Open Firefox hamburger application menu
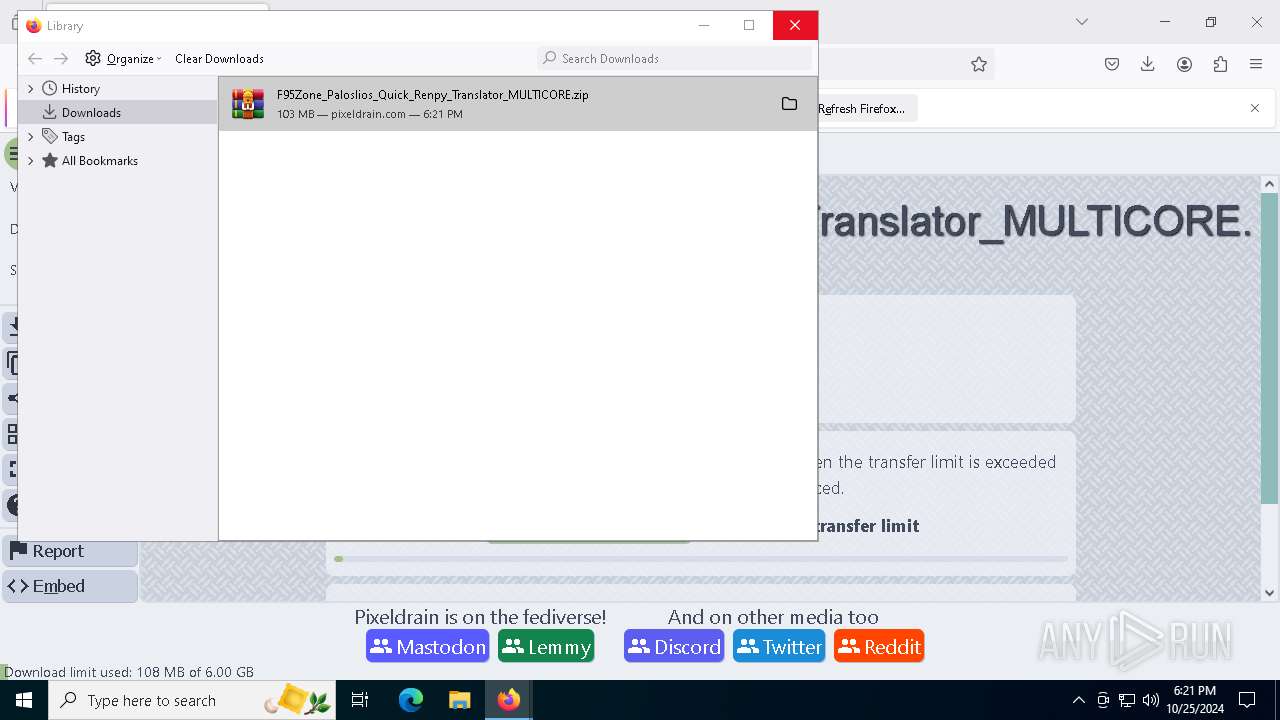This screenshot has width=1280, height=720. click(x=1256, y=64)
